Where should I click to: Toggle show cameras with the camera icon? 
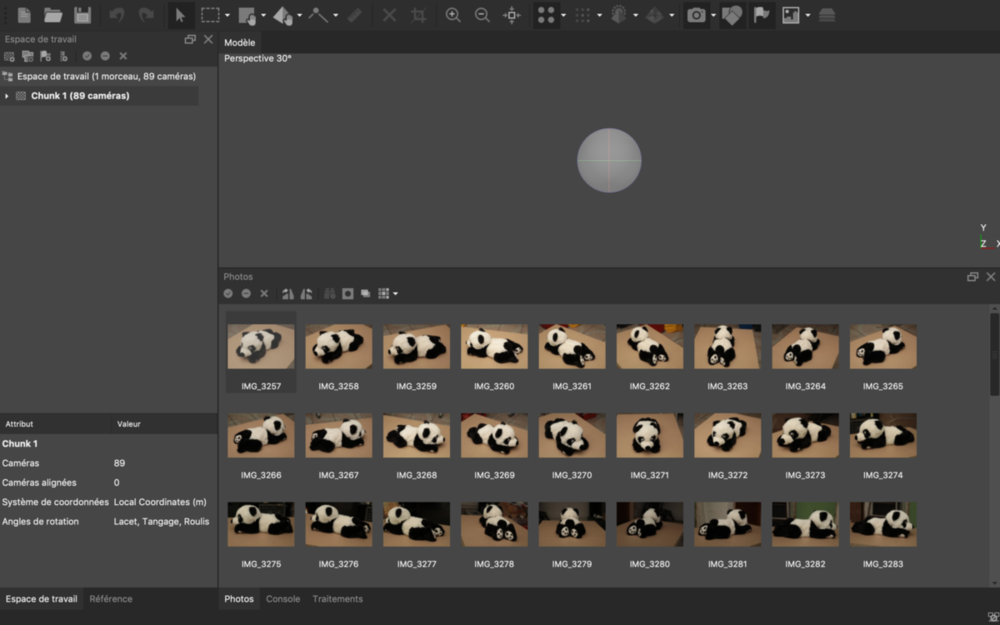(x=696, y=15)
